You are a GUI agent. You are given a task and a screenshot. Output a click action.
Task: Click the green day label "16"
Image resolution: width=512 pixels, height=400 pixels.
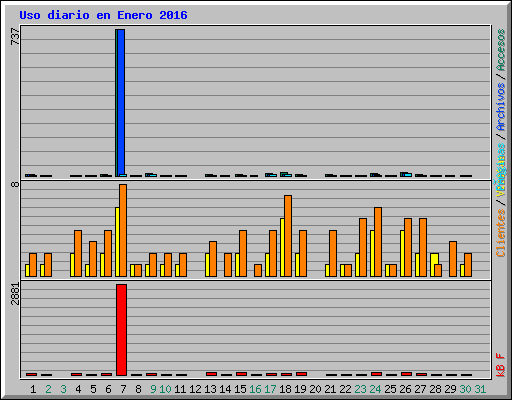click(x=255, y=389)
